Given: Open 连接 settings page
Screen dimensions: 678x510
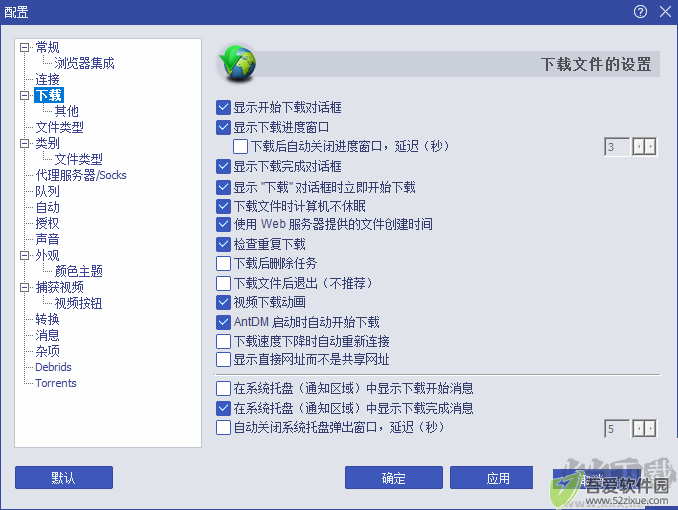Looking at the screenshot, I should tap(47, 79).
